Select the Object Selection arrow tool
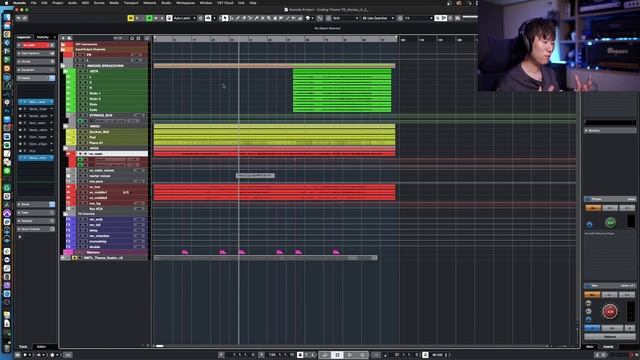Screen dimensions: 640x360 coord(225,18)
